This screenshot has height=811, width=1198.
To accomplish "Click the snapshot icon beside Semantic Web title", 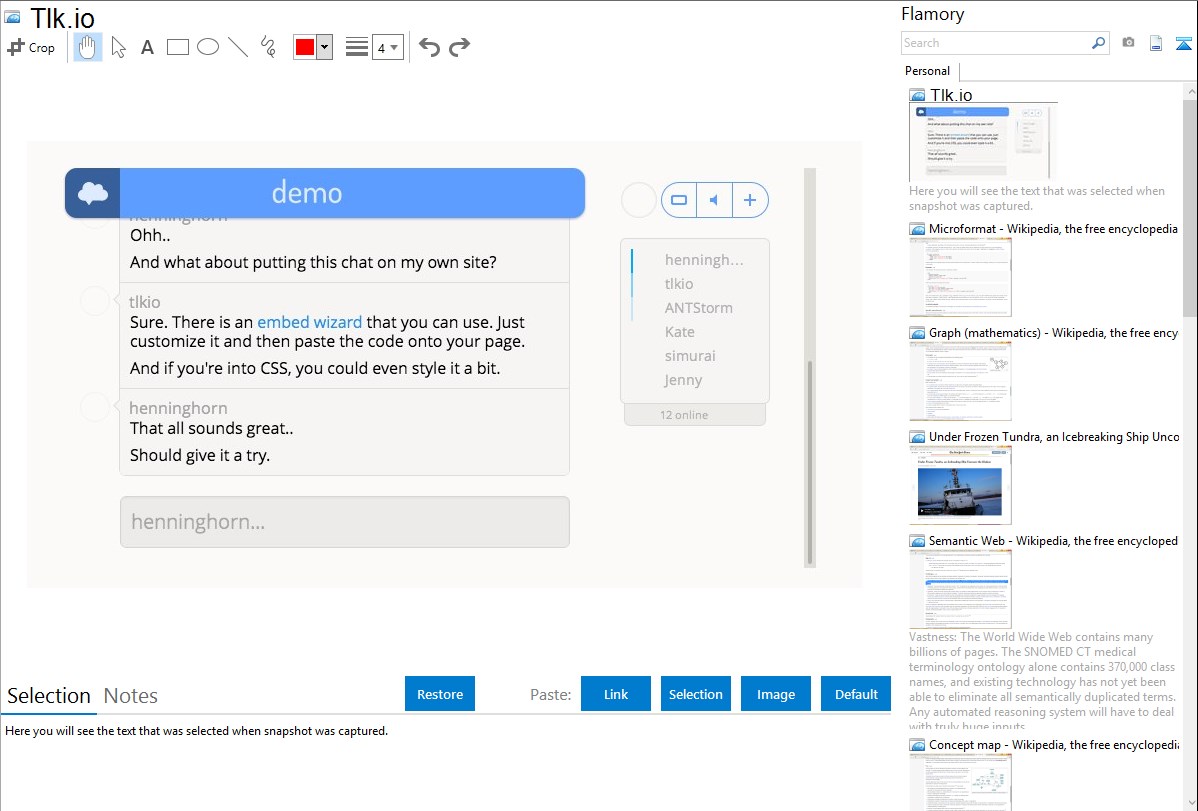I will 917,541.
